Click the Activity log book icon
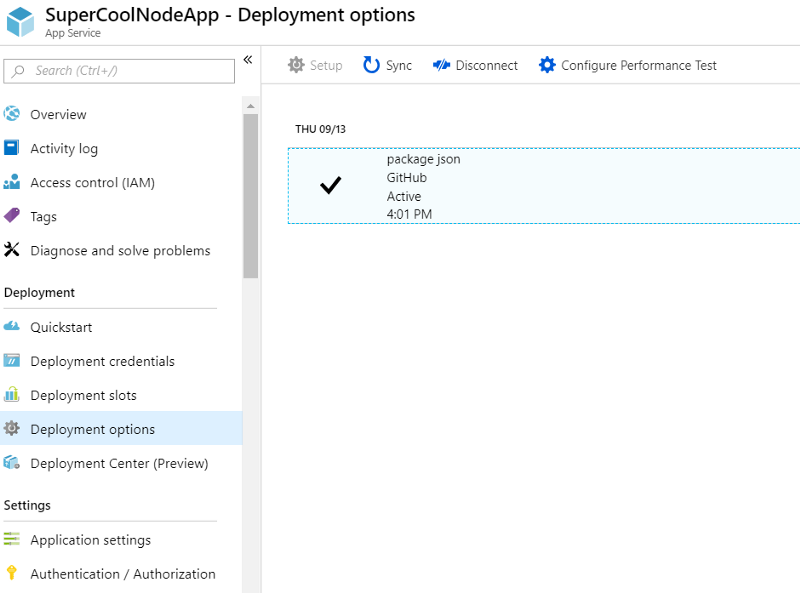The image size is (800, 593). click(11, 148)
